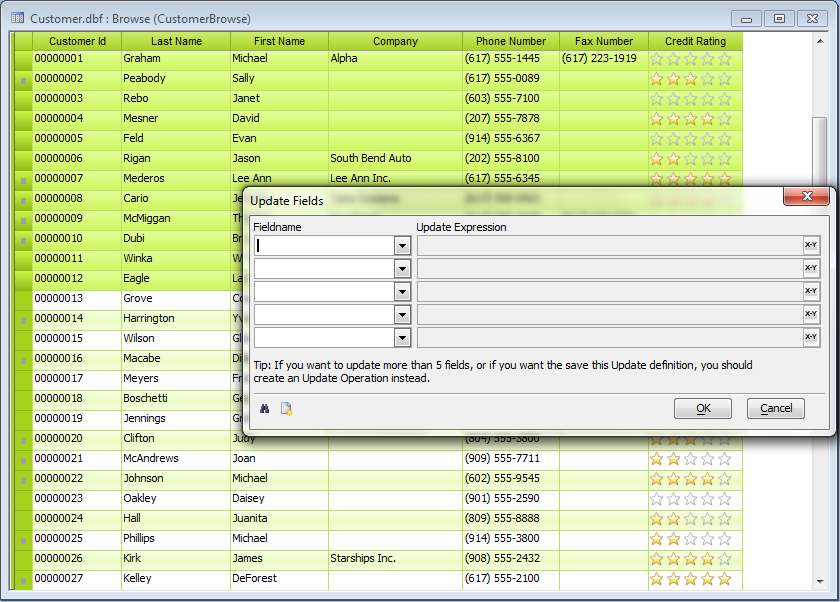Click last name Harrington
The image size is (840, 602).
149,318
